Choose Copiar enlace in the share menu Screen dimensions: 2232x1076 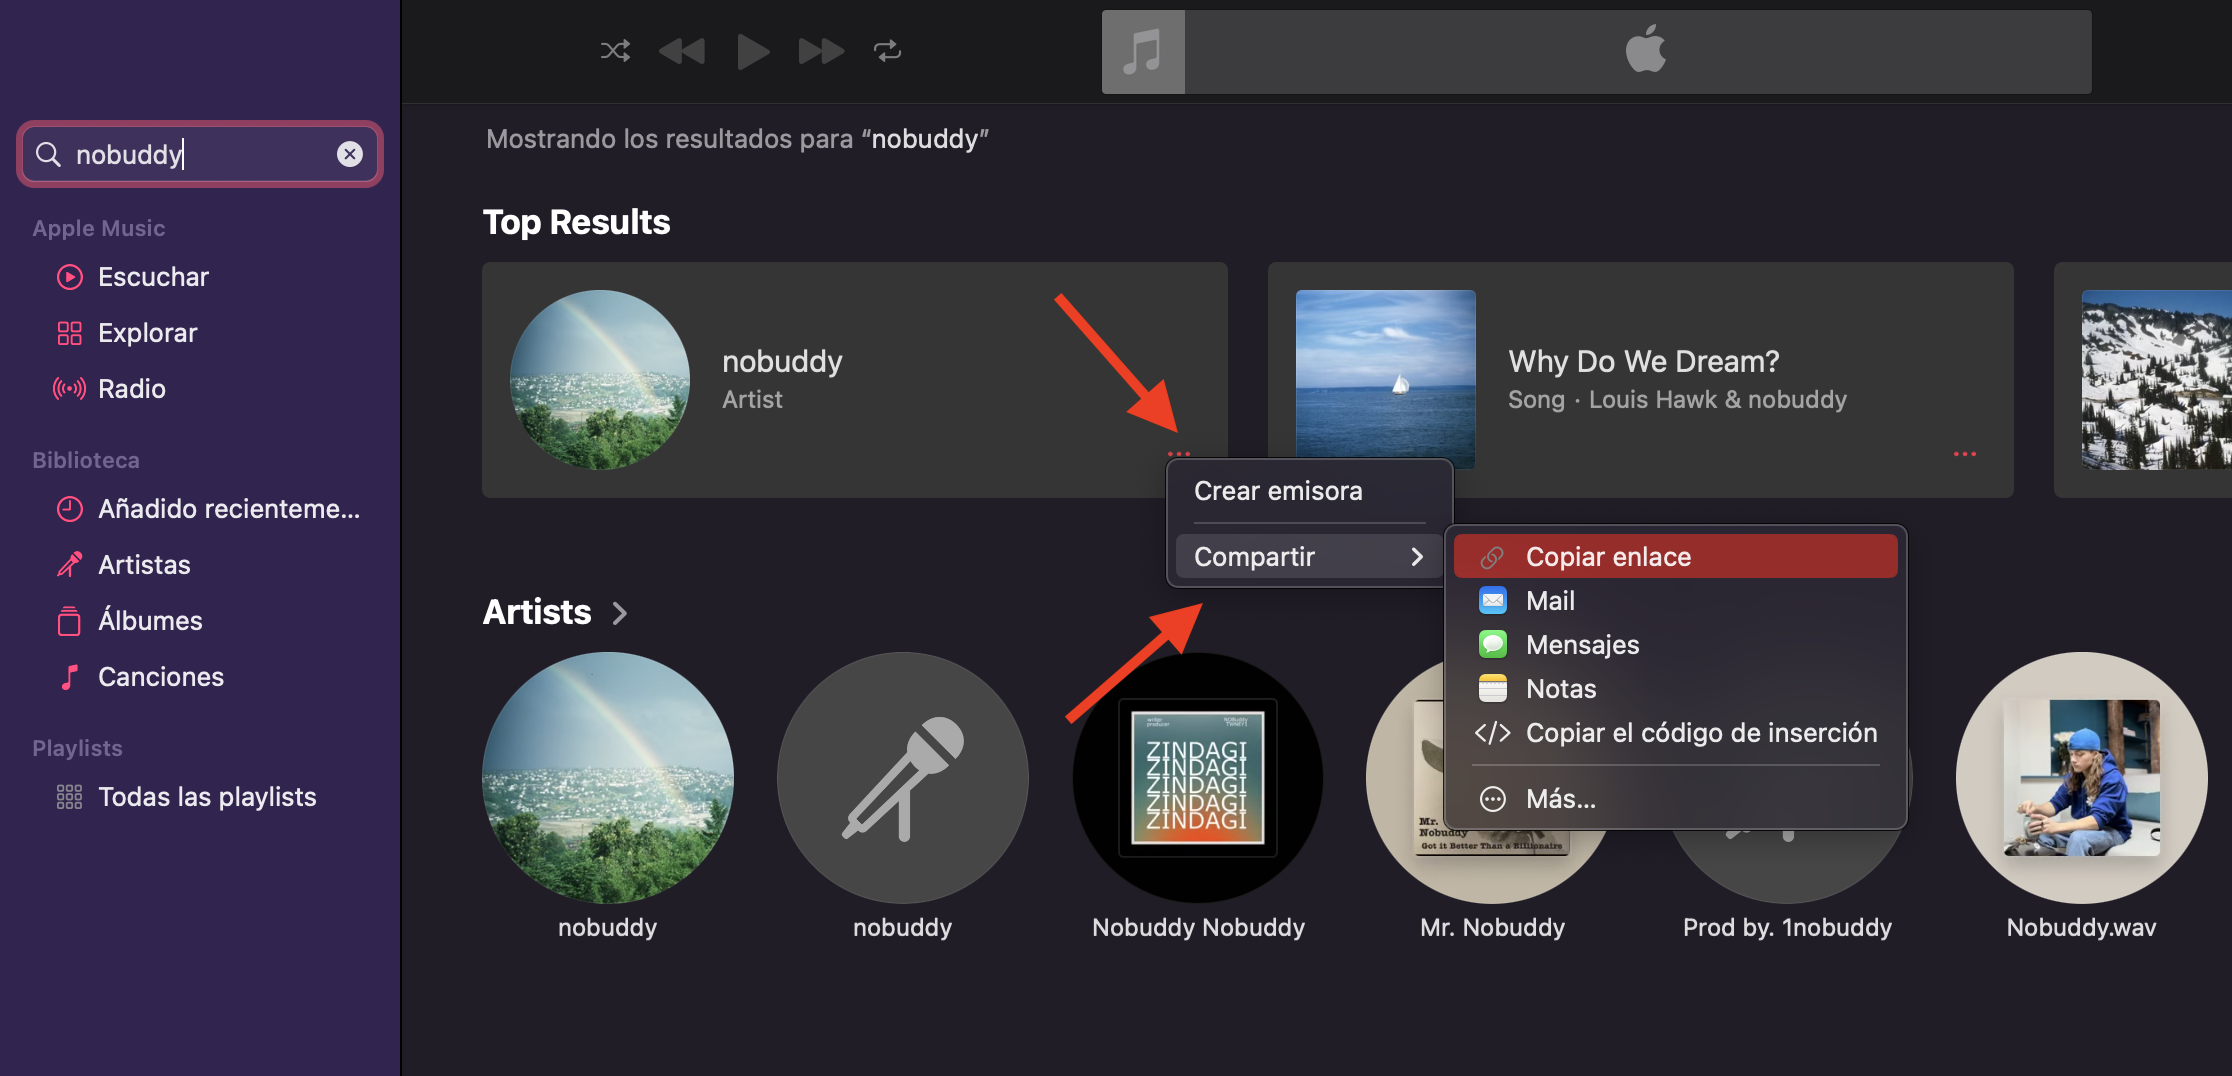pos(1676,557)
